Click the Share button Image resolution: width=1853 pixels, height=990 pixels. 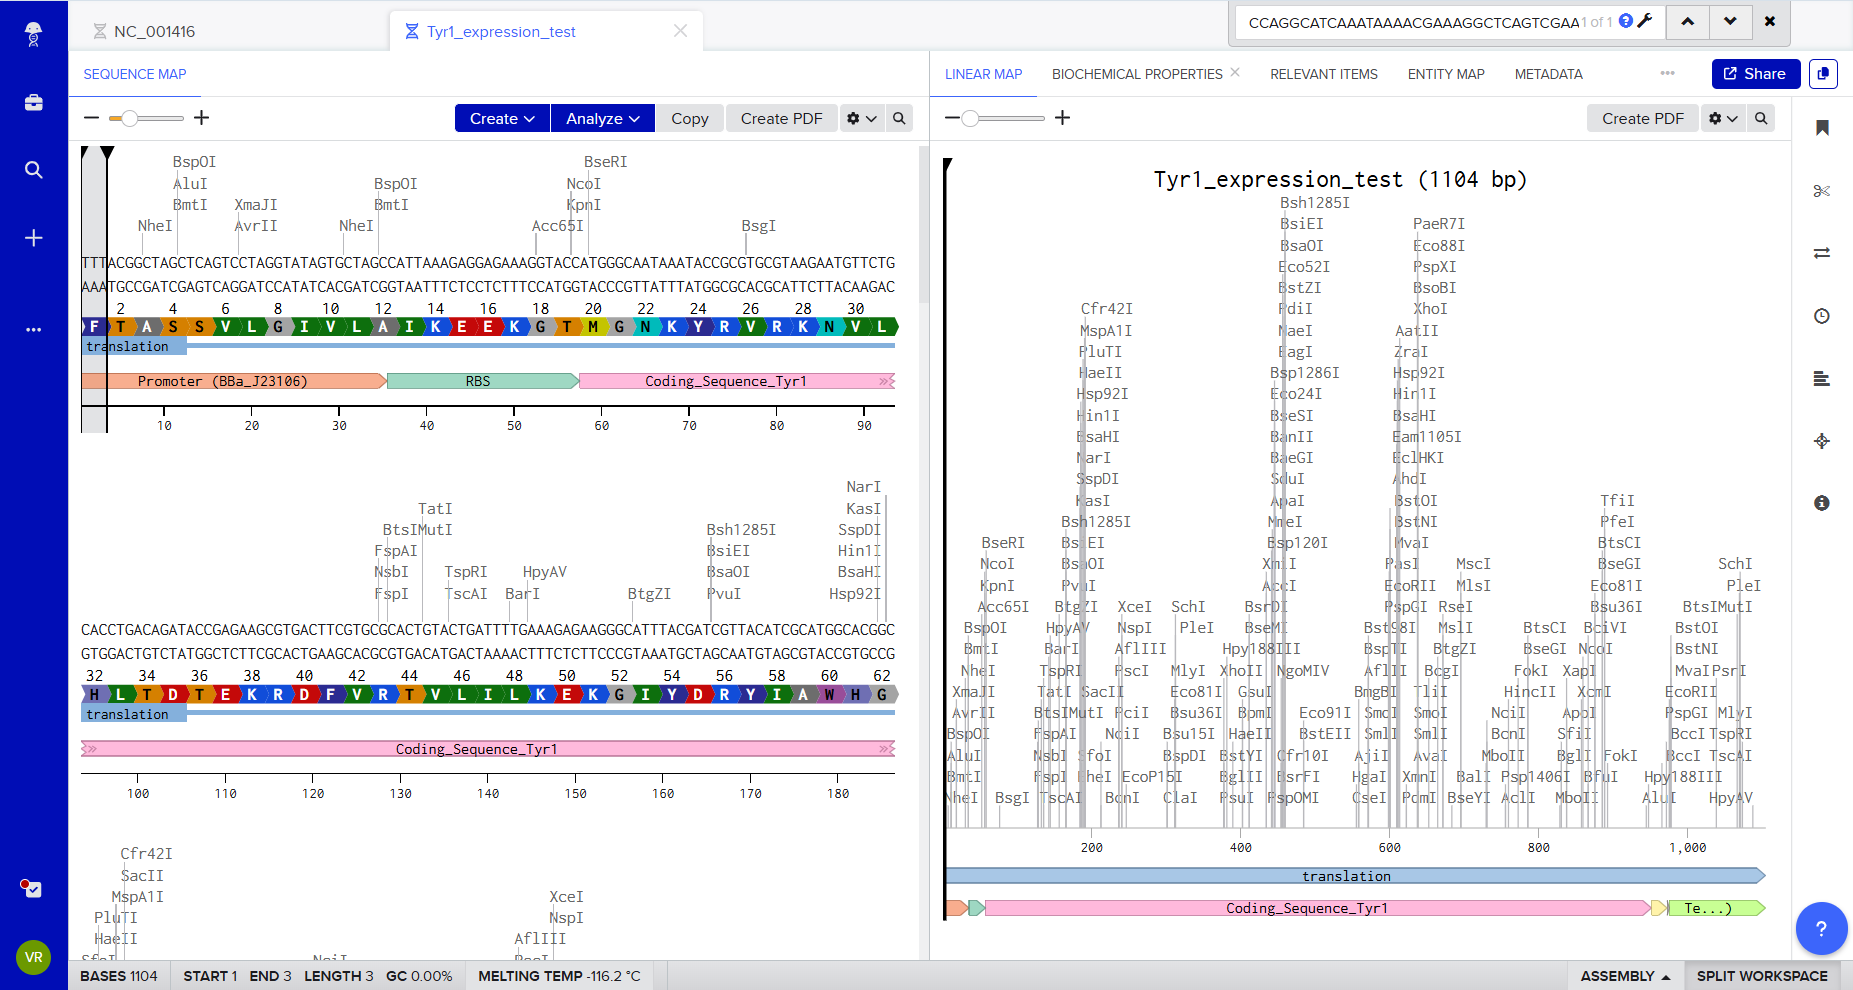pos(1755,73)
